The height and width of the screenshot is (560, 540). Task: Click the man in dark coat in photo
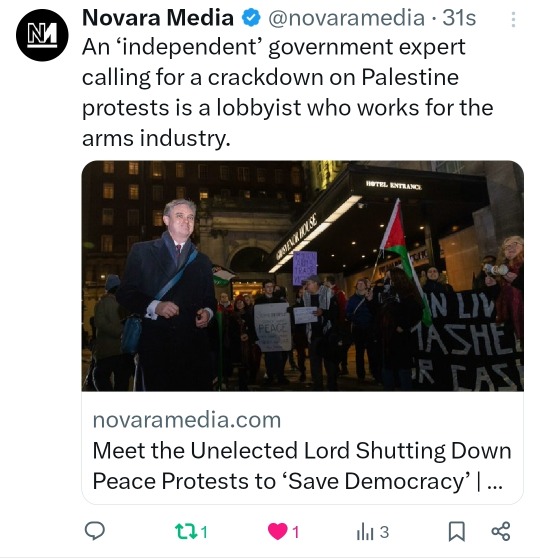pos(168,295)
